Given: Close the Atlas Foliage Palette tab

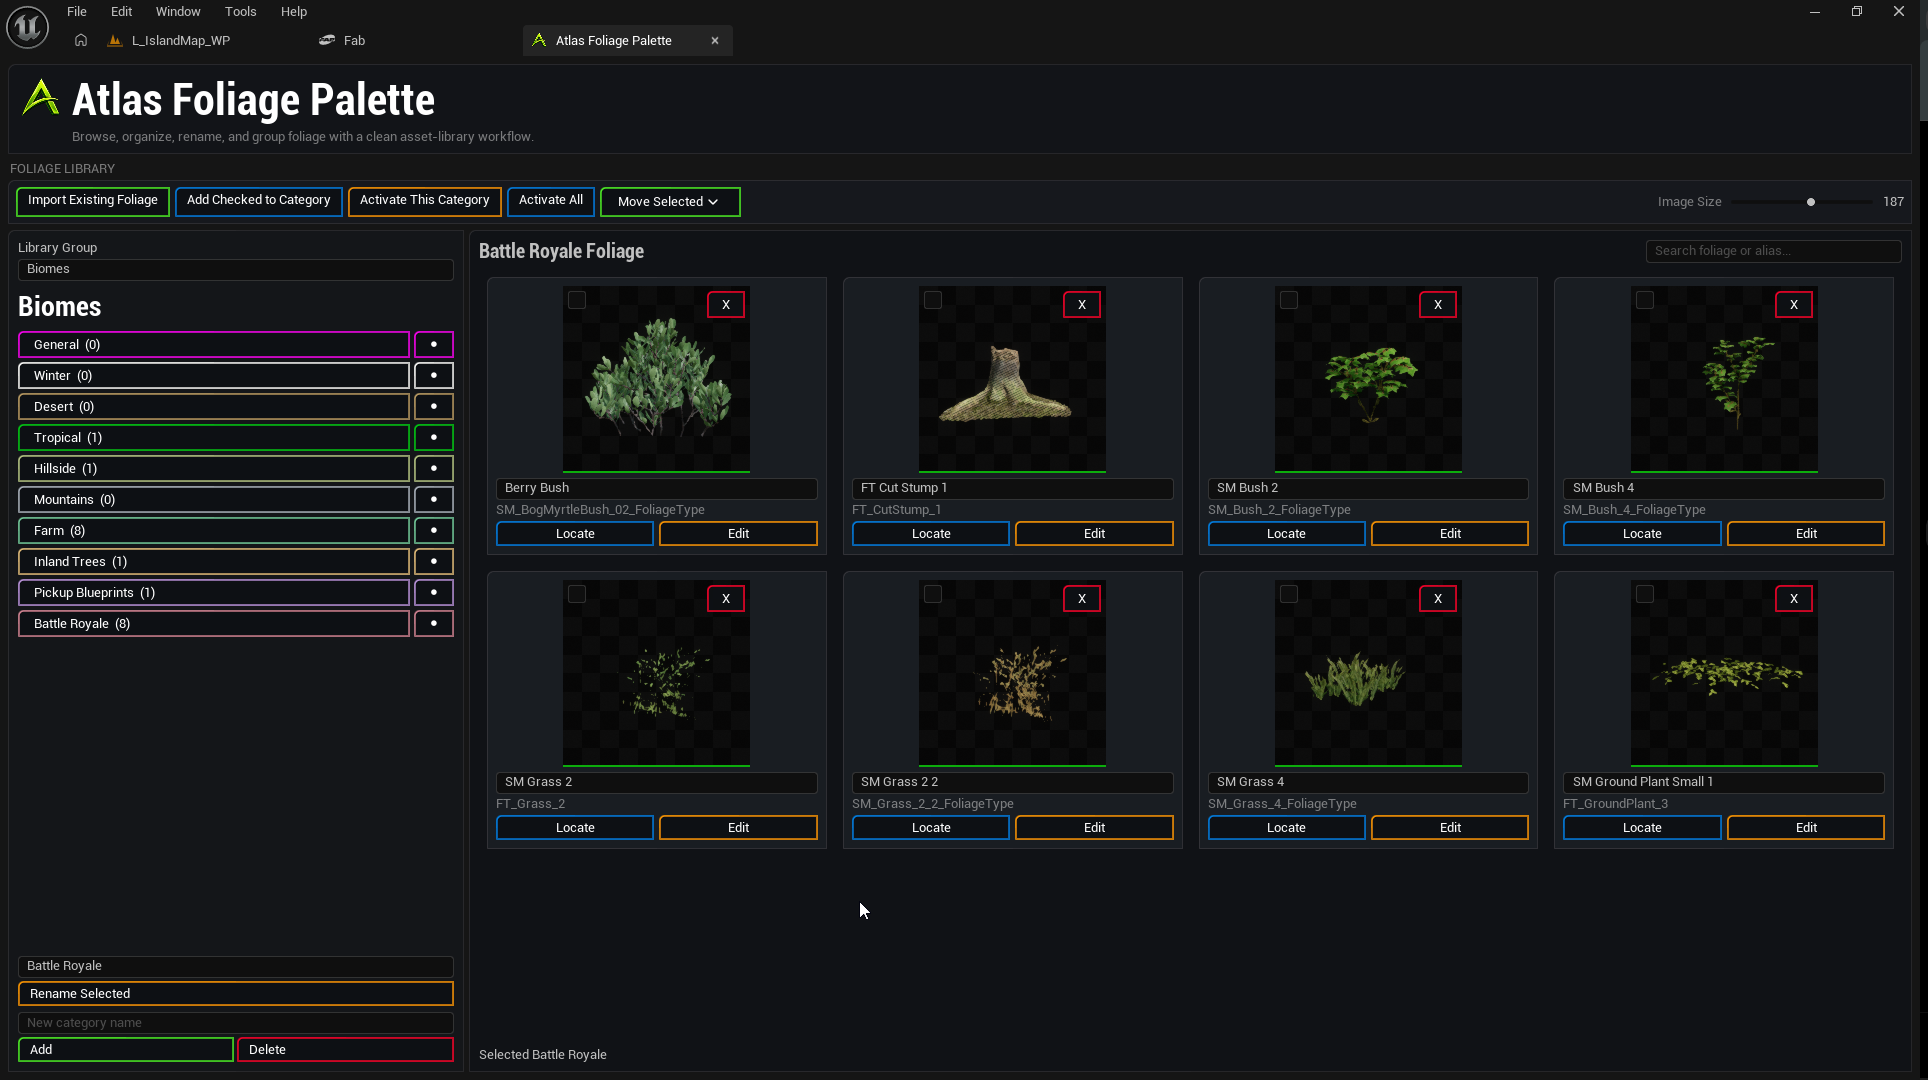Looking at the screenshot, I should point(715,41).
